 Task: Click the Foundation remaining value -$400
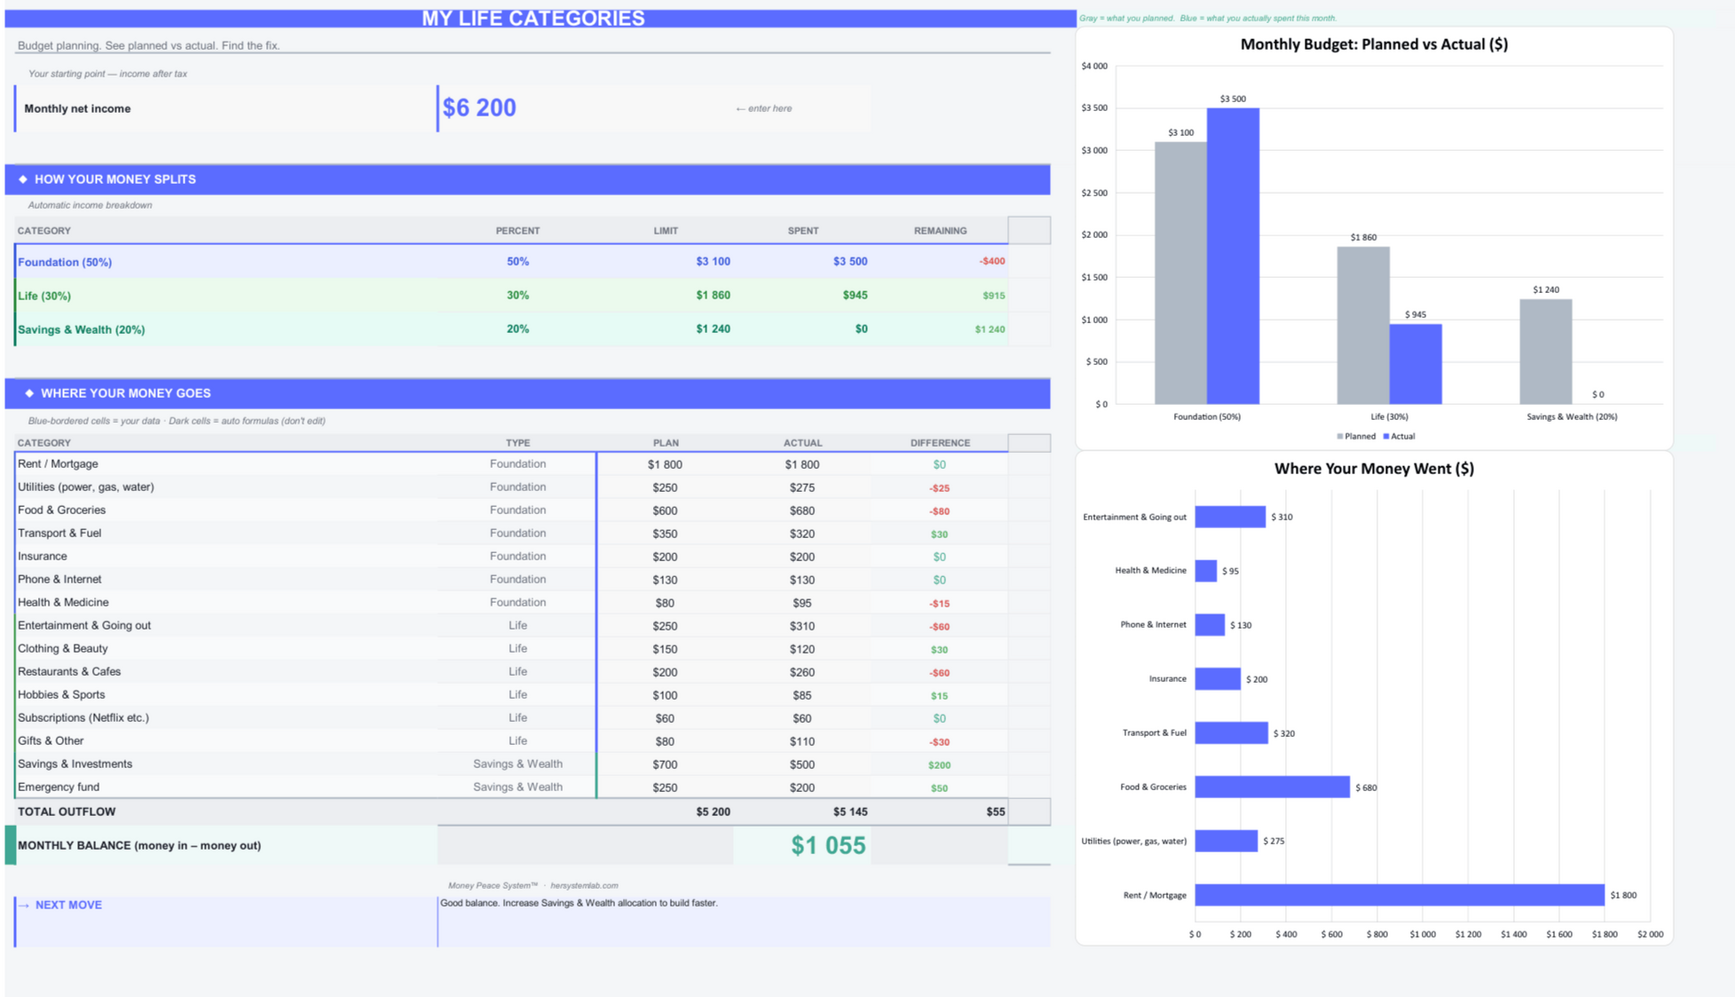coord(992,261)
